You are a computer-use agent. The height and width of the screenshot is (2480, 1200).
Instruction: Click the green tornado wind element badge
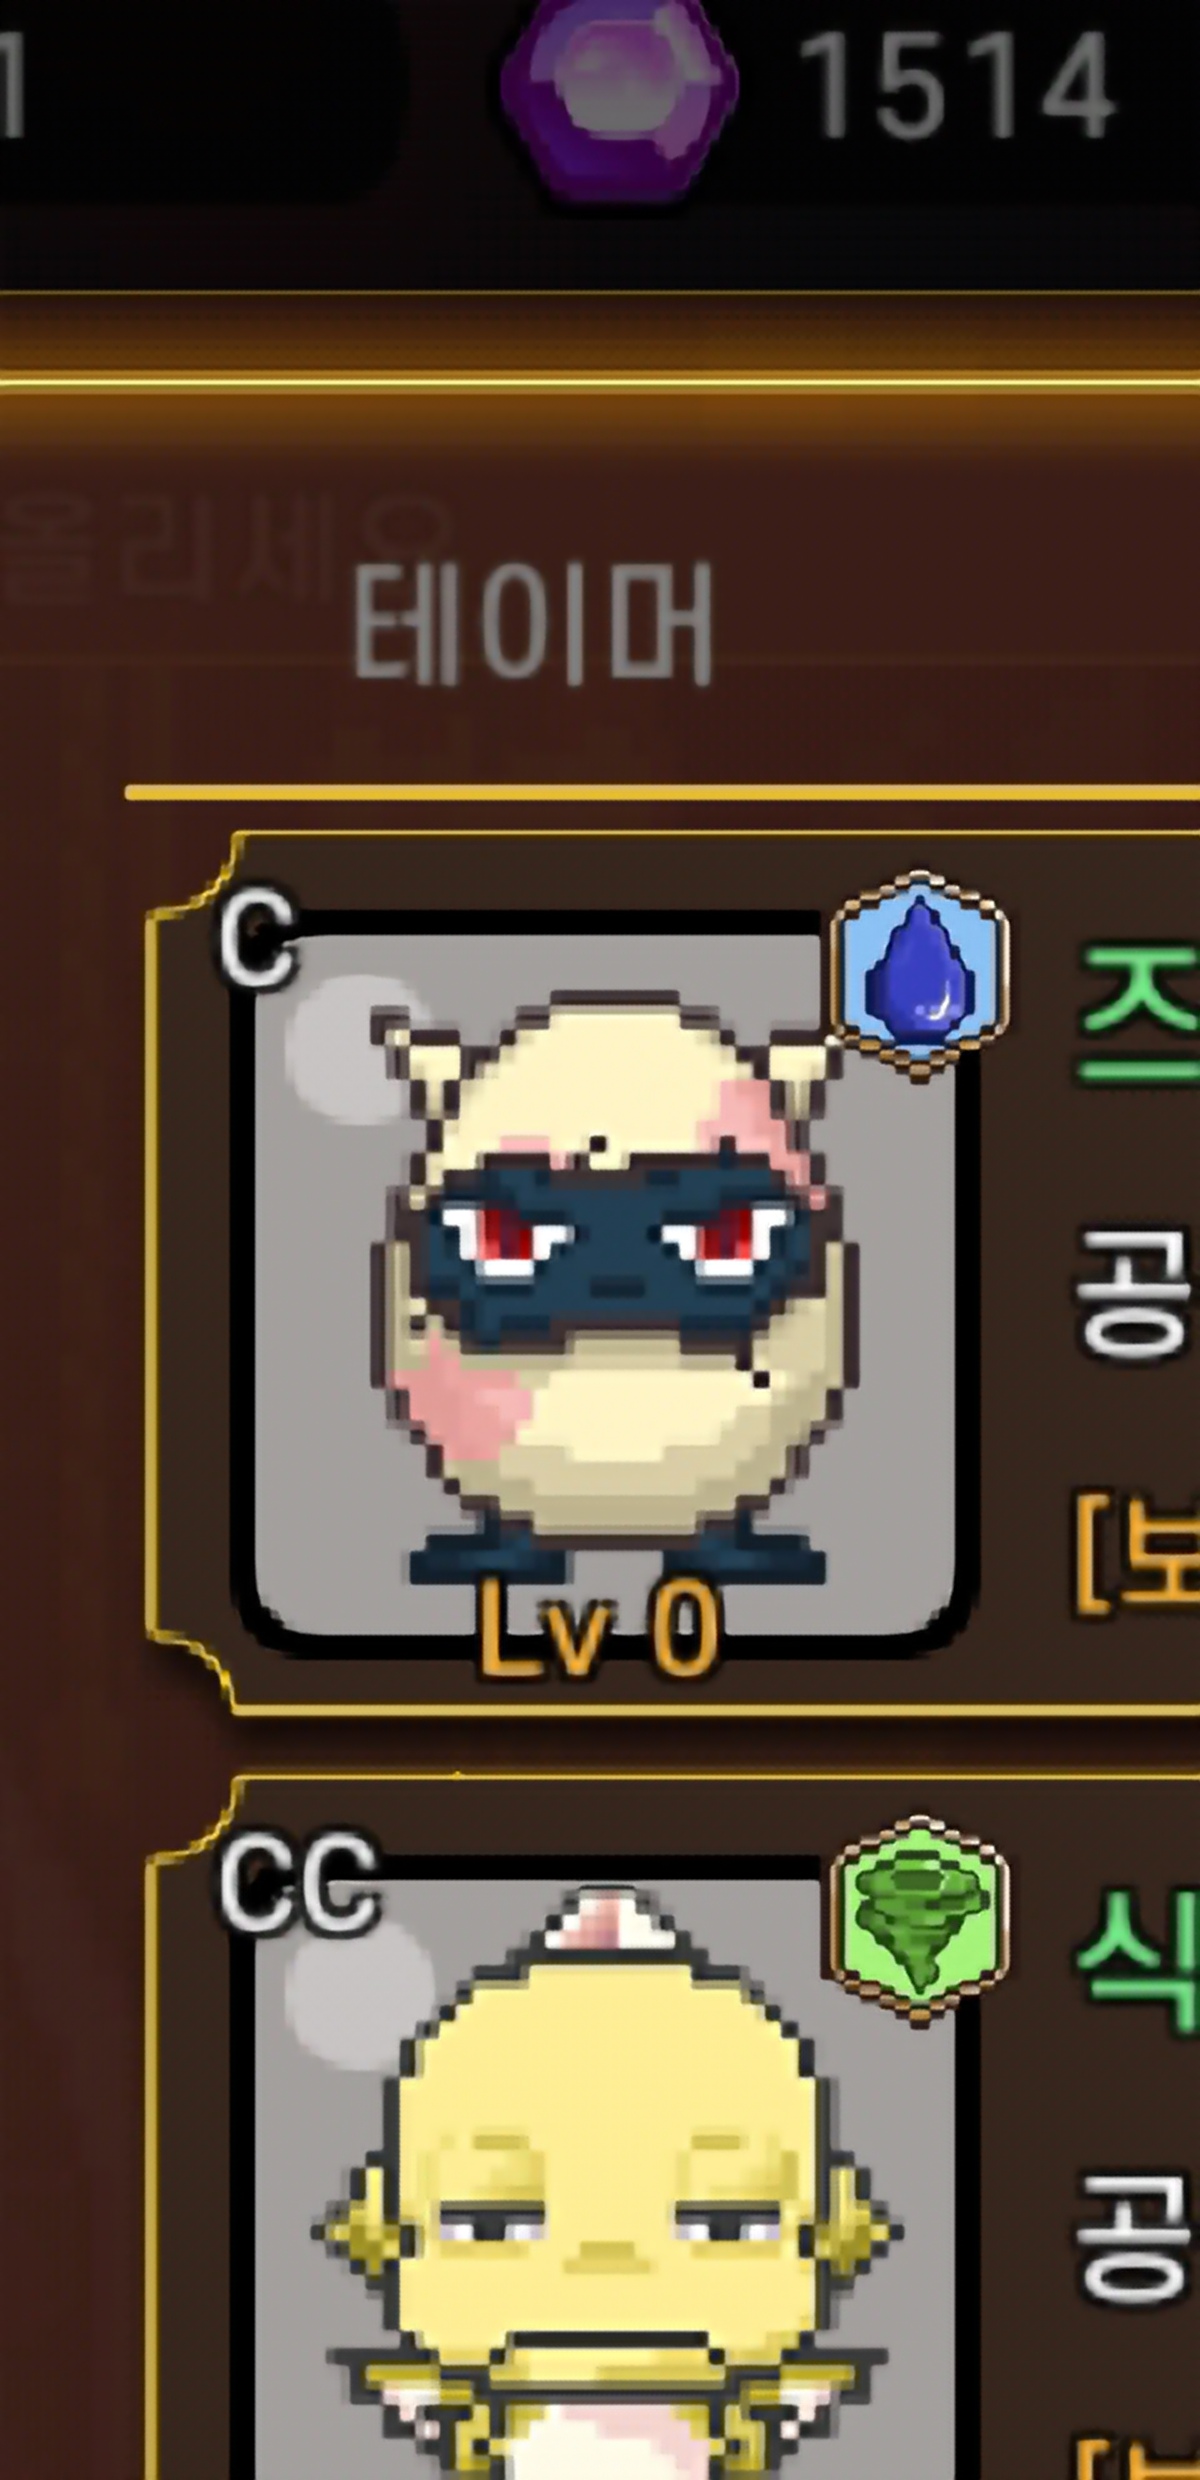tap(919, 1920)
